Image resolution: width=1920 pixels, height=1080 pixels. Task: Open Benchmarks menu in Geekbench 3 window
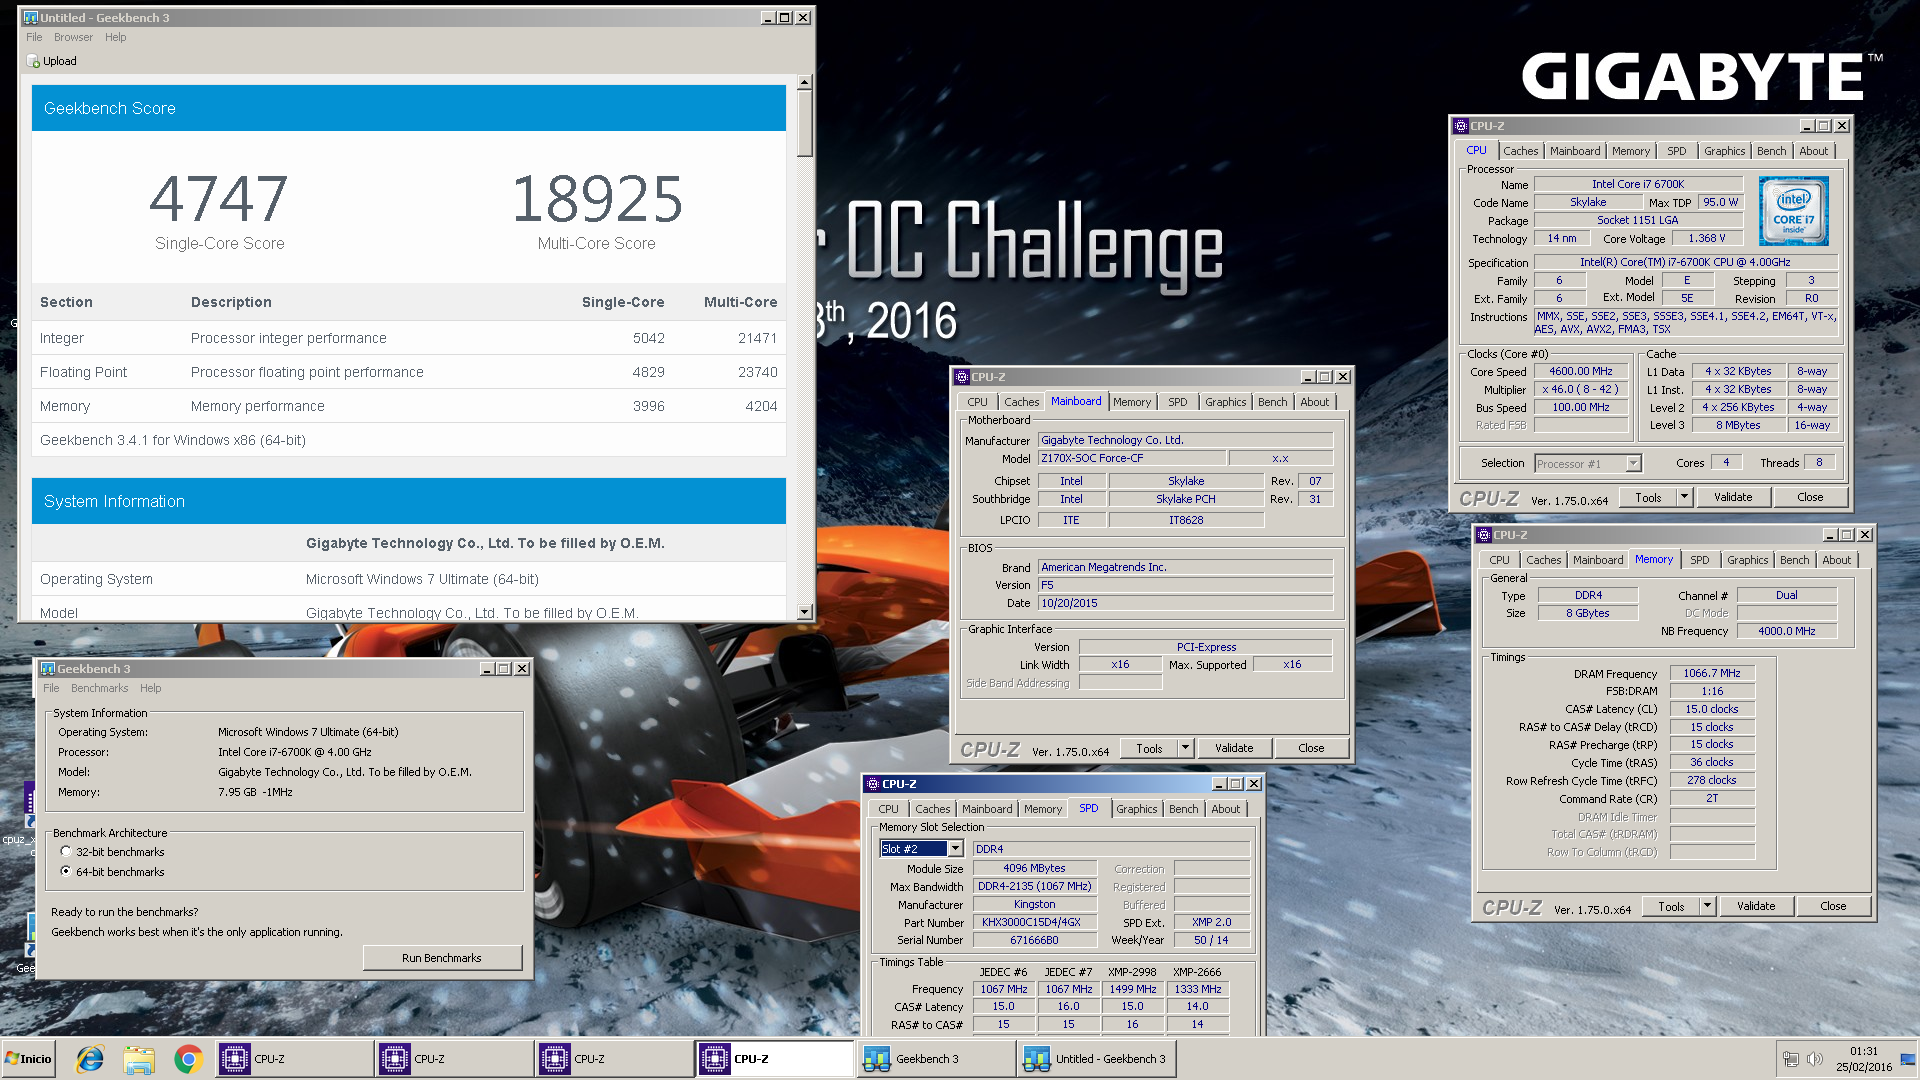[x=99, y=688]
